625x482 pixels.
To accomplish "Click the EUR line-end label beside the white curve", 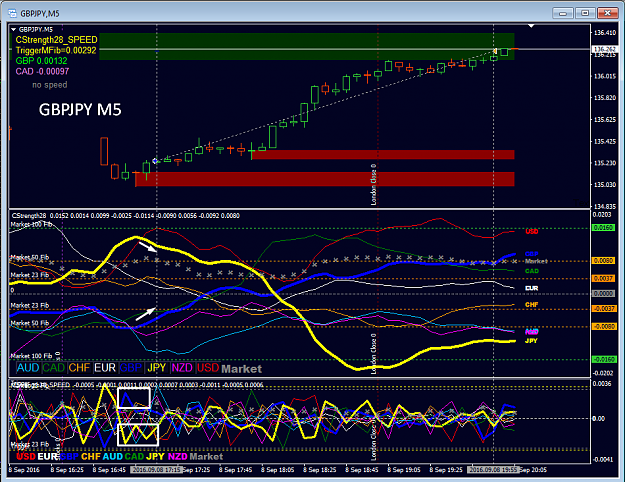I will (x=532, y=288).
